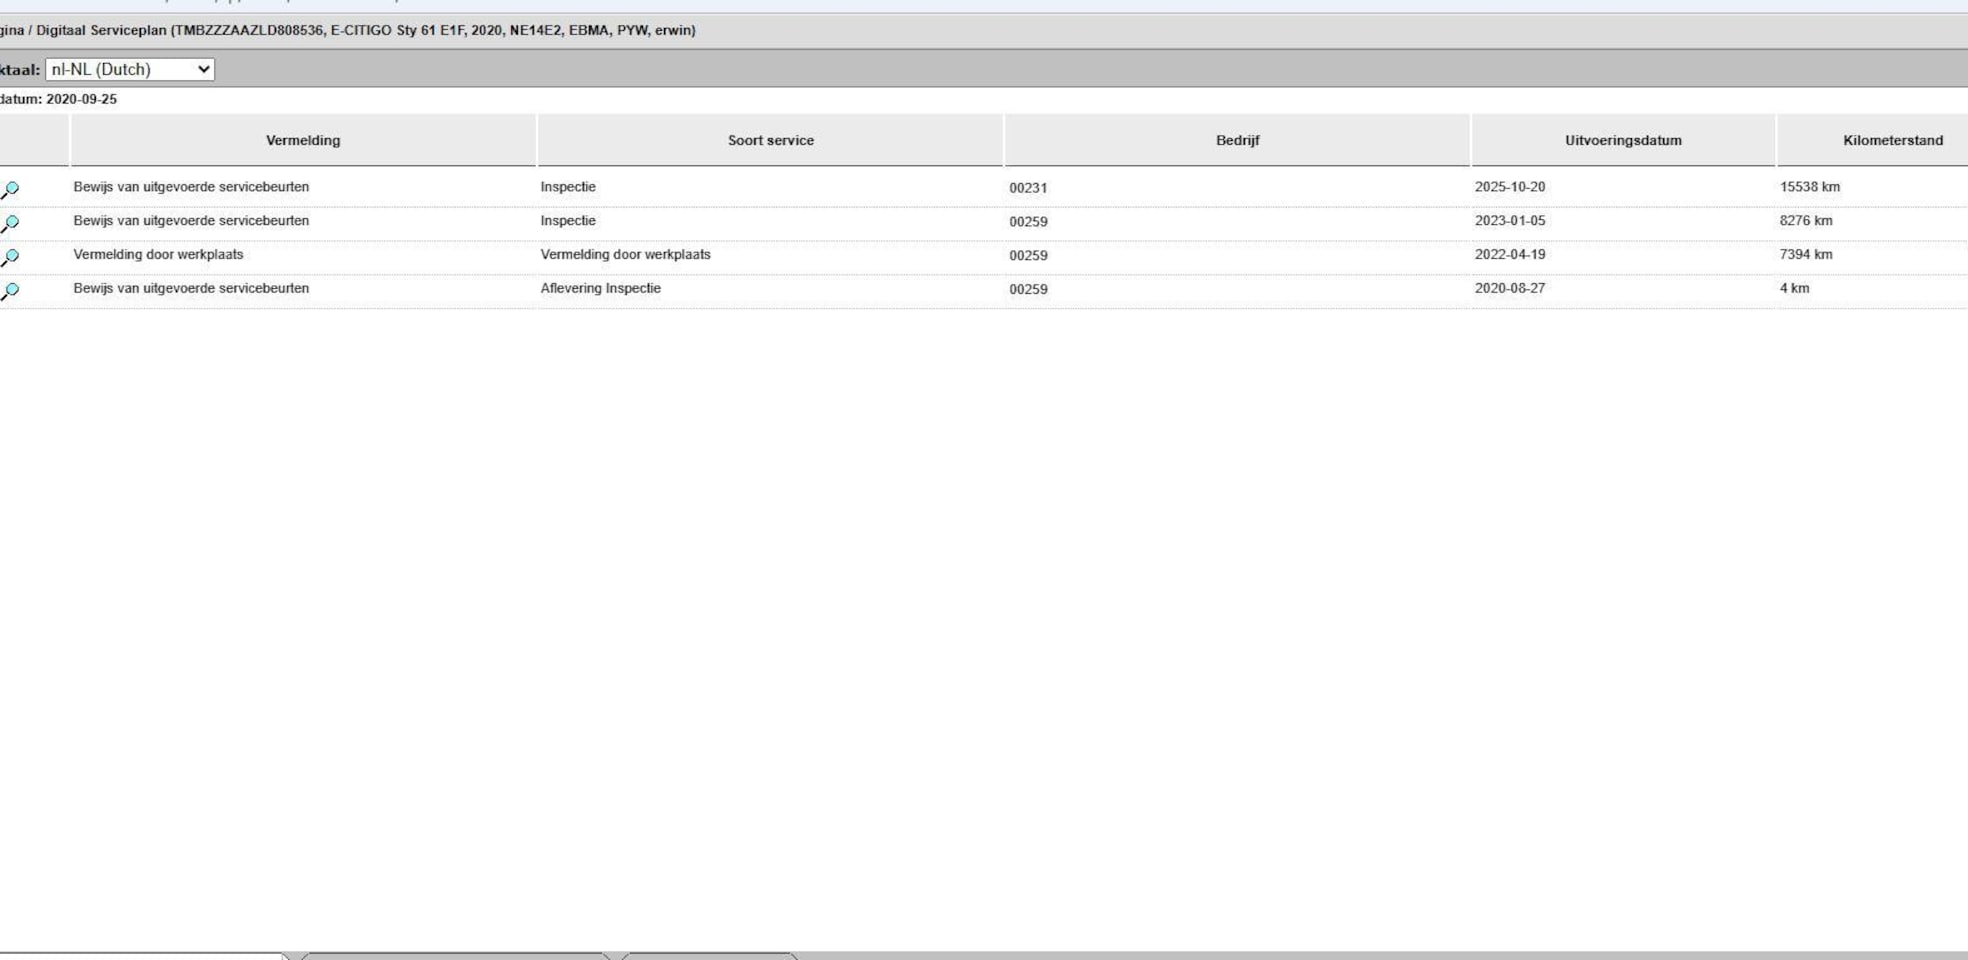Select the Aflevering Inspectie service type cell
1968x960 pixels.
coord(600,288)
